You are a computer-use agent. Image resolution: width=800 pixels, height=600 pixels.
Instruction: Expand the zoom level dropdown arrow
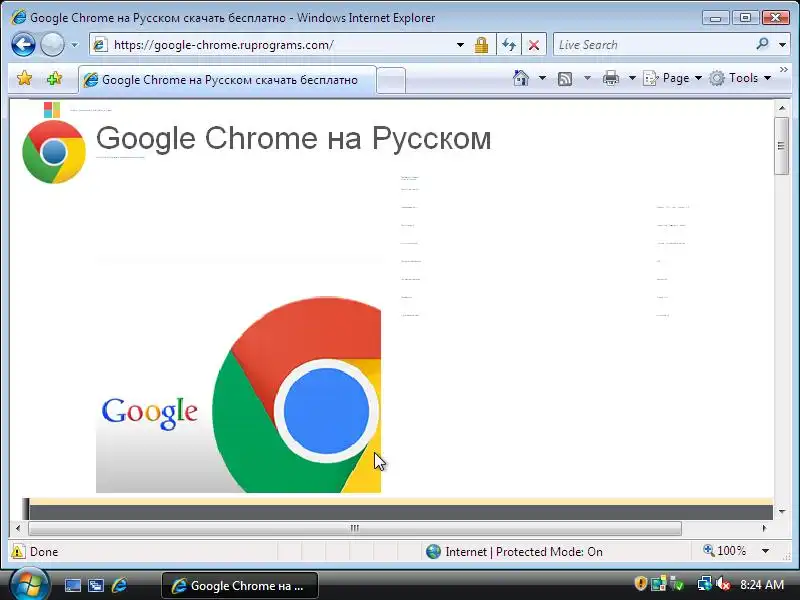pos(765,552)
